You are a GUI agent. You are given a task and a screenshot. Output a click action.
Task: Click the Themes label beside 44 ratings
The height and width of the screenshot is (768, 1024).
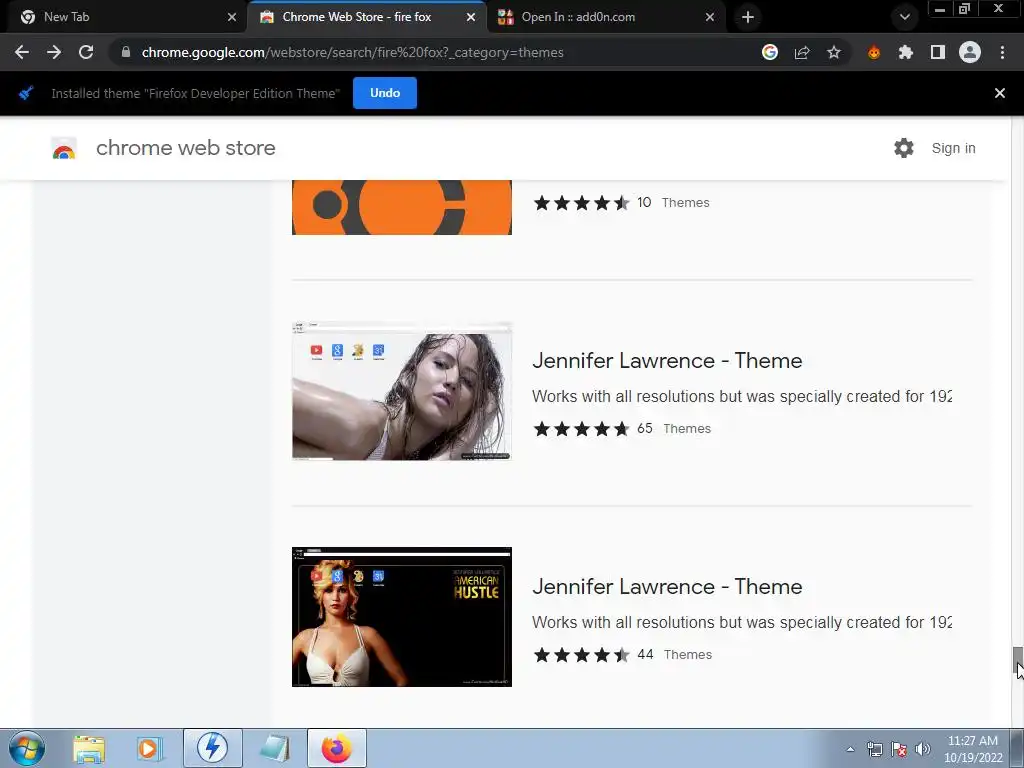(688, 654)
